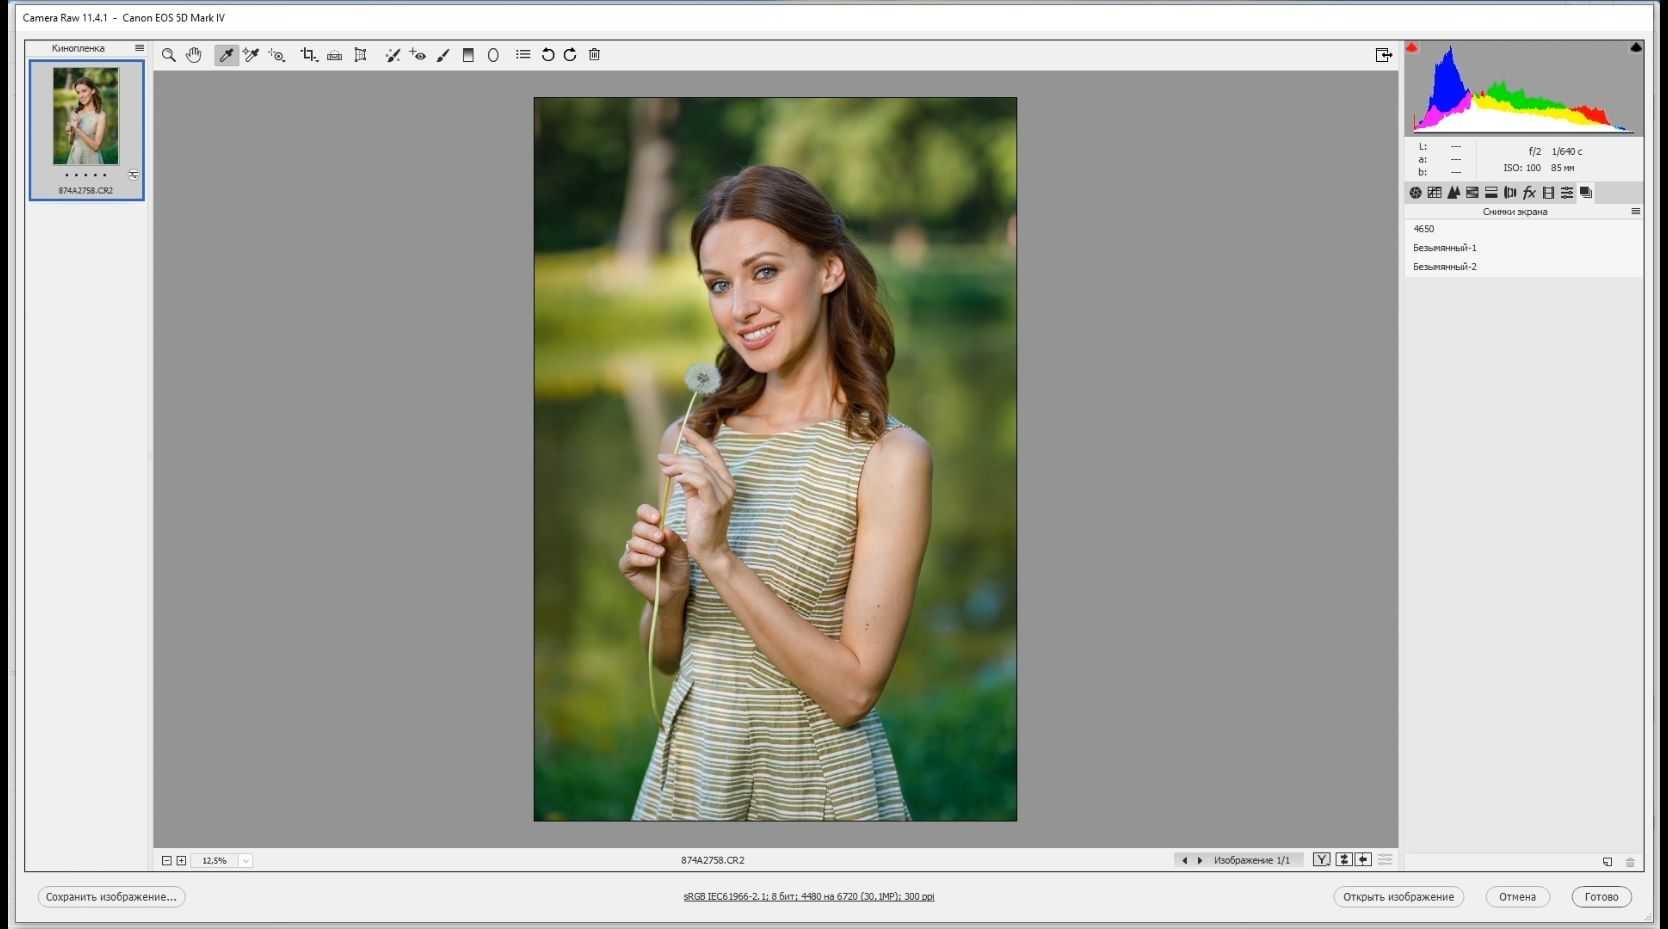Open Camera Raw preferences list icon

pos(523,55)
